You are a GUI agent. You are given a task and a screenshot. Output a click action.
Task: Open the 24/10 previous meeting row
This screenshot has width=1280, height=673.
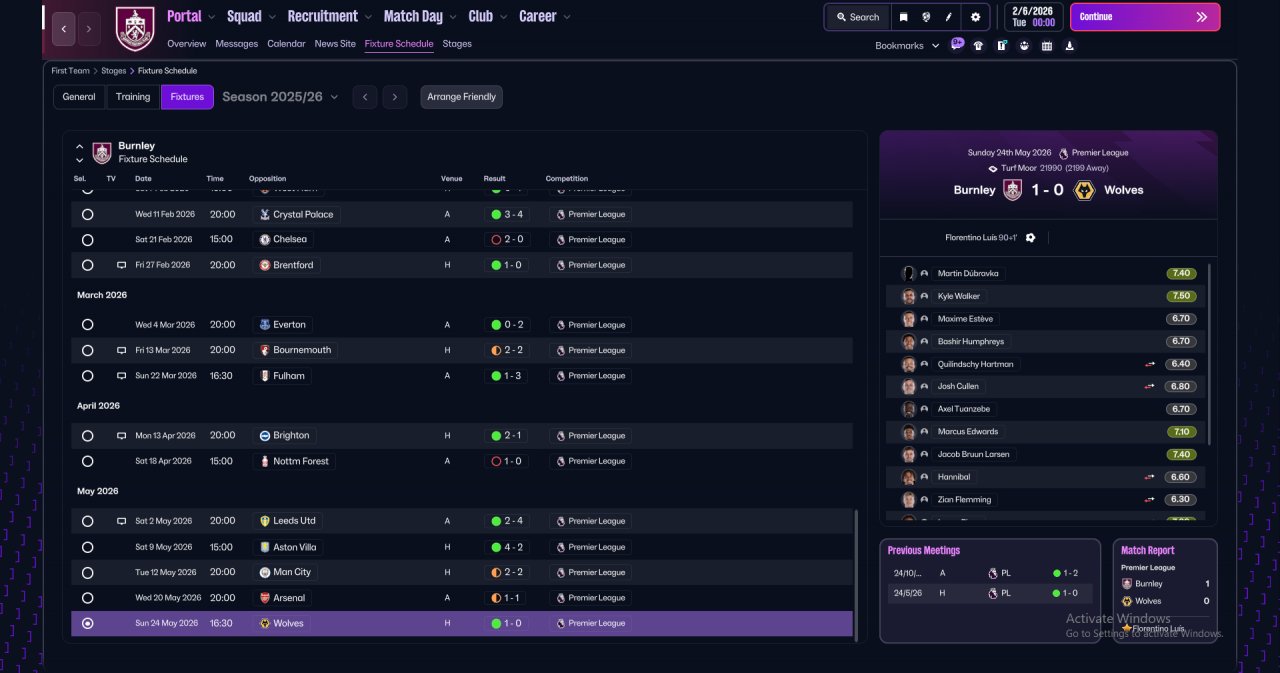(x=989, y=573)
